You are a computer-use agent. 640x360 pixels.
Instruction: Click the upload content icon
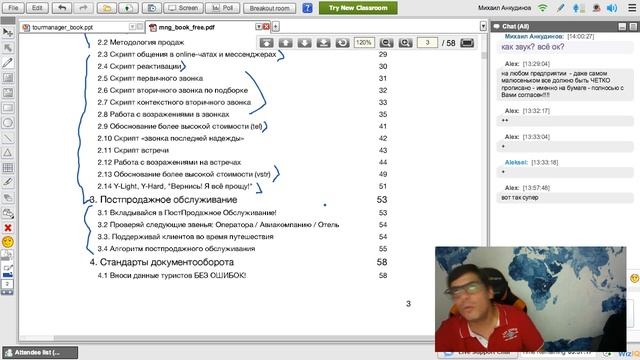(128, 8)
